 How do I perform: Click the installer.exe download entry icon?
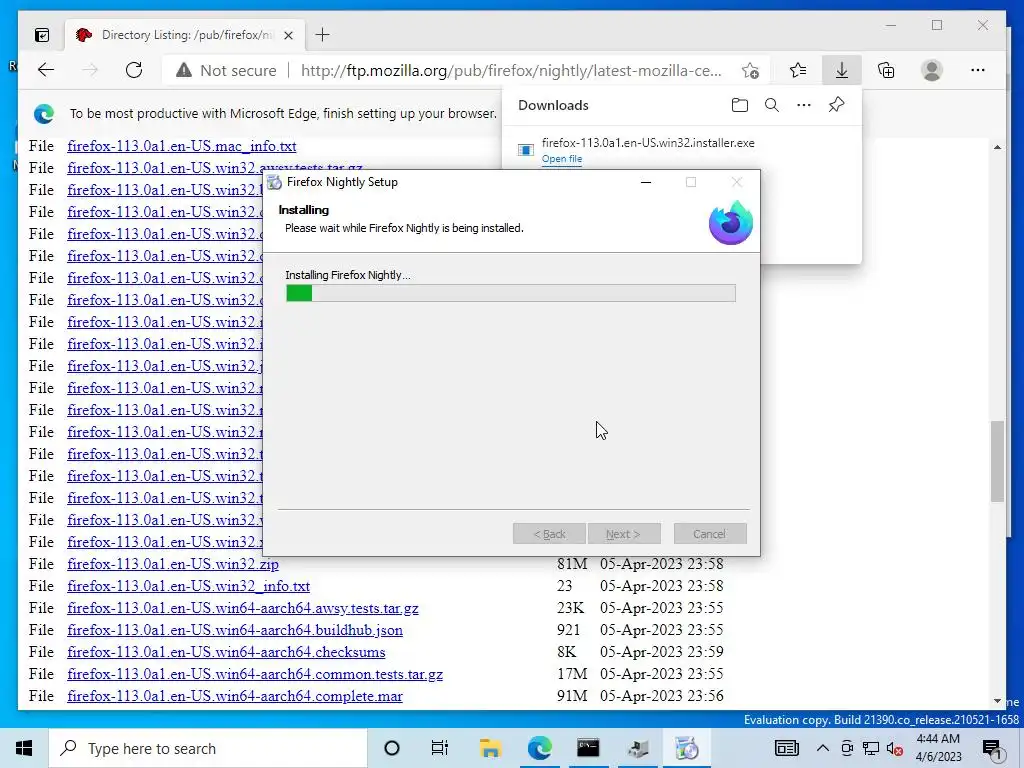click(526, 150)
